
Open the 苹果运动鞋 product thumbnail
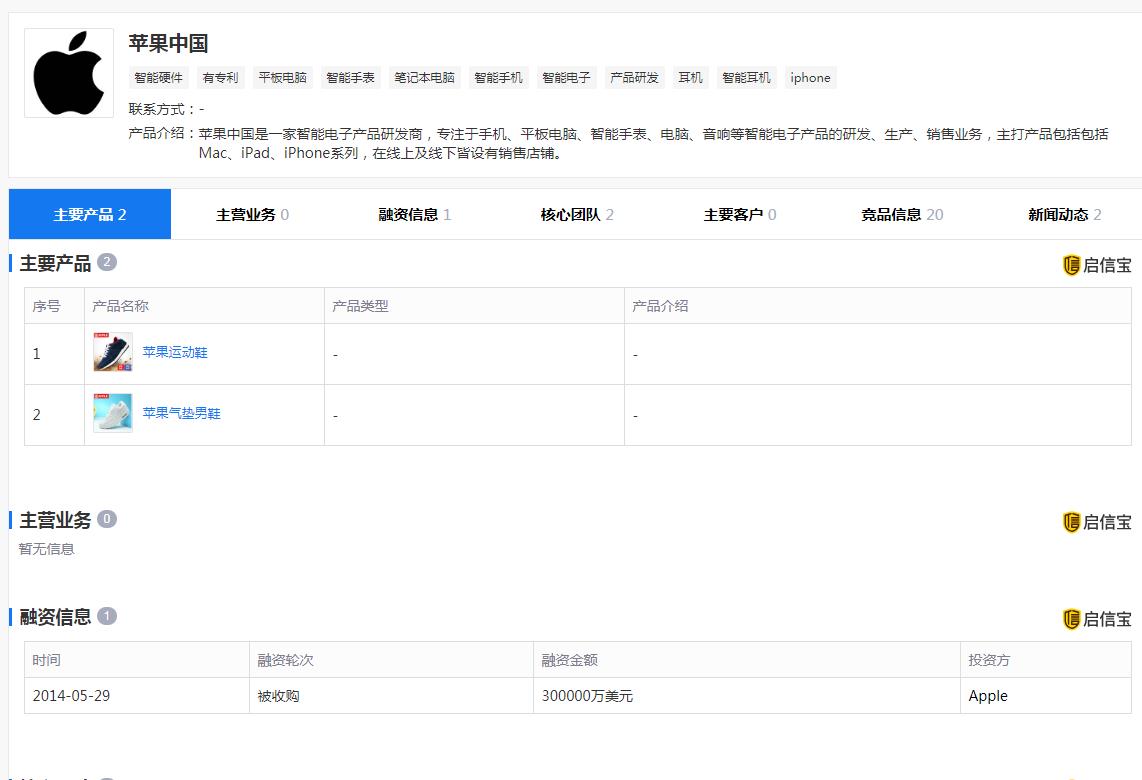pyautogui.click(x=113, y=352)
